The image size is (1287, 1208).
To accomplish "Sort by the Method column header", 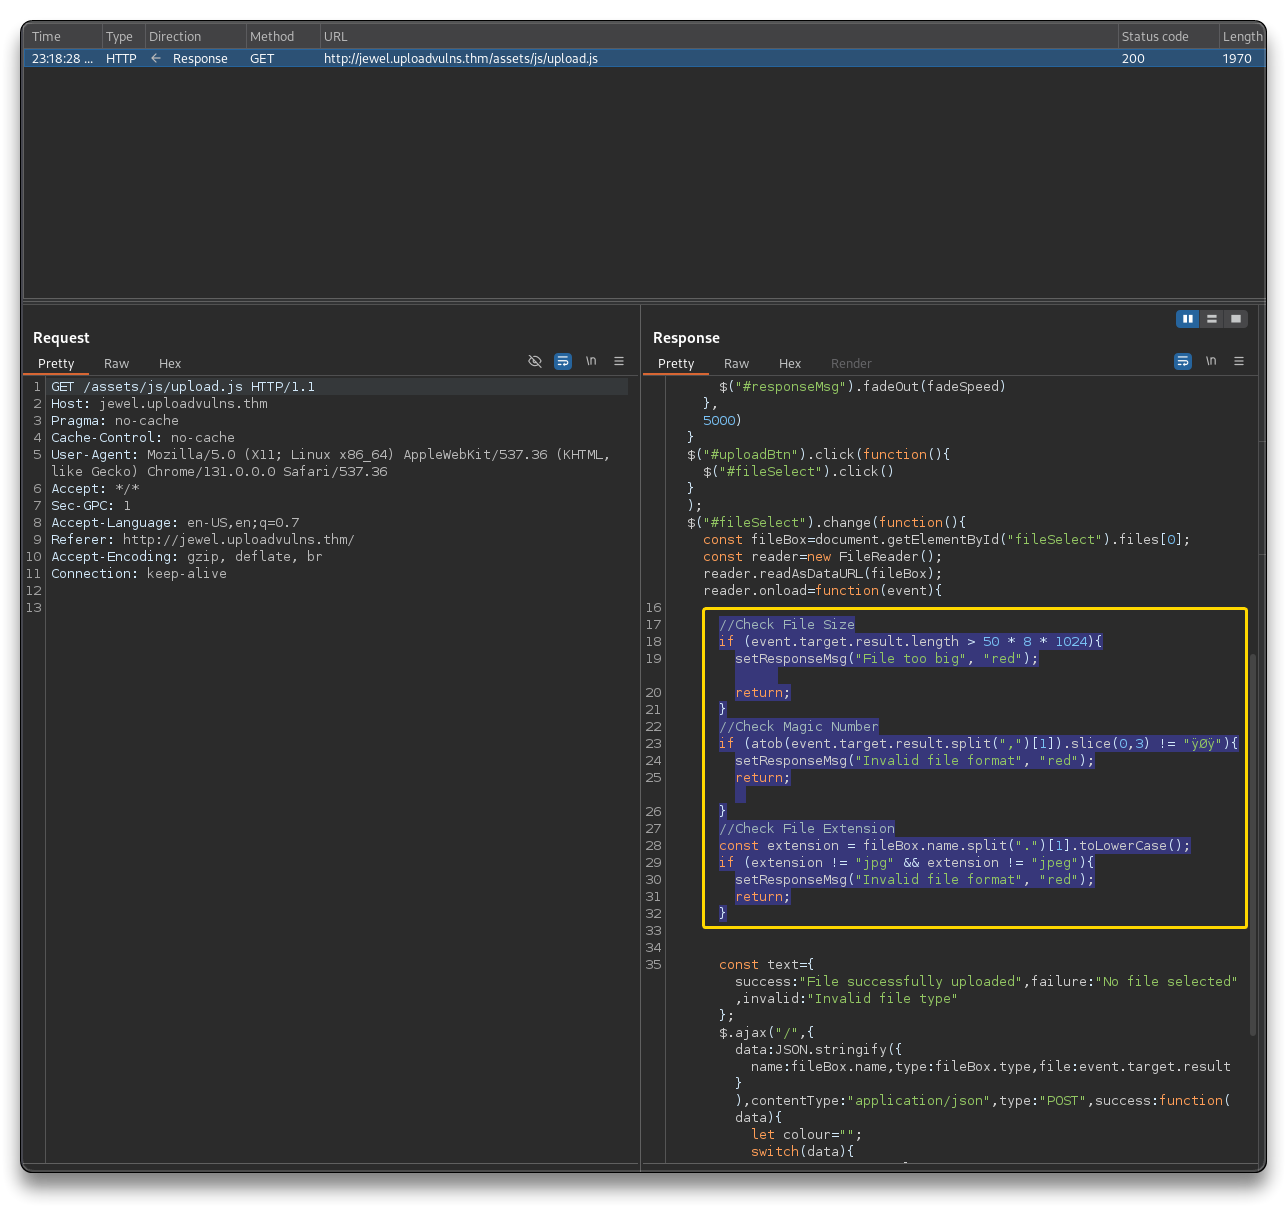I will pos(283,37).
